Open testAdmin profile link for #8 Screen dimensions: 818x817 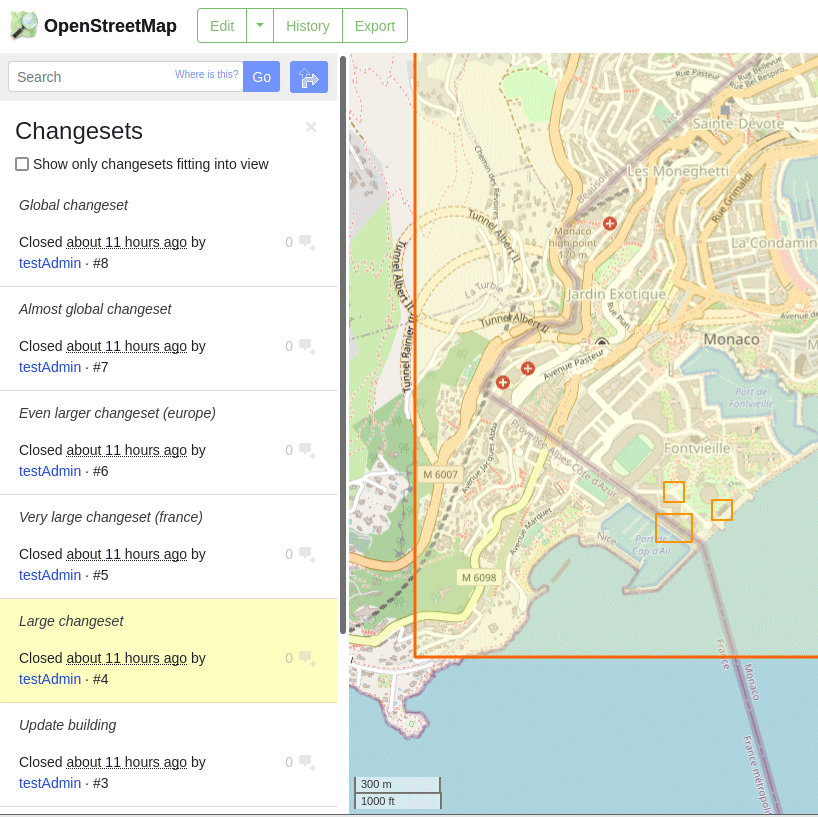coord(50,263)
